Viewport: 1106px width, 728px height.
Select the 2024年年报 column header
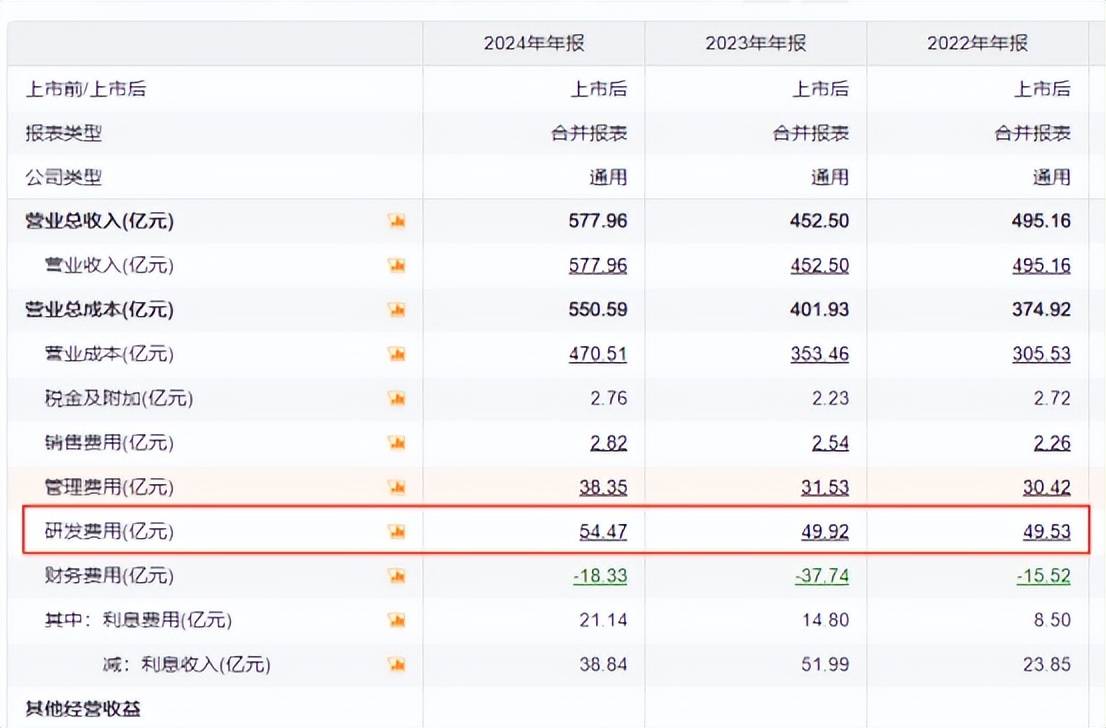(x=534, y=43)
